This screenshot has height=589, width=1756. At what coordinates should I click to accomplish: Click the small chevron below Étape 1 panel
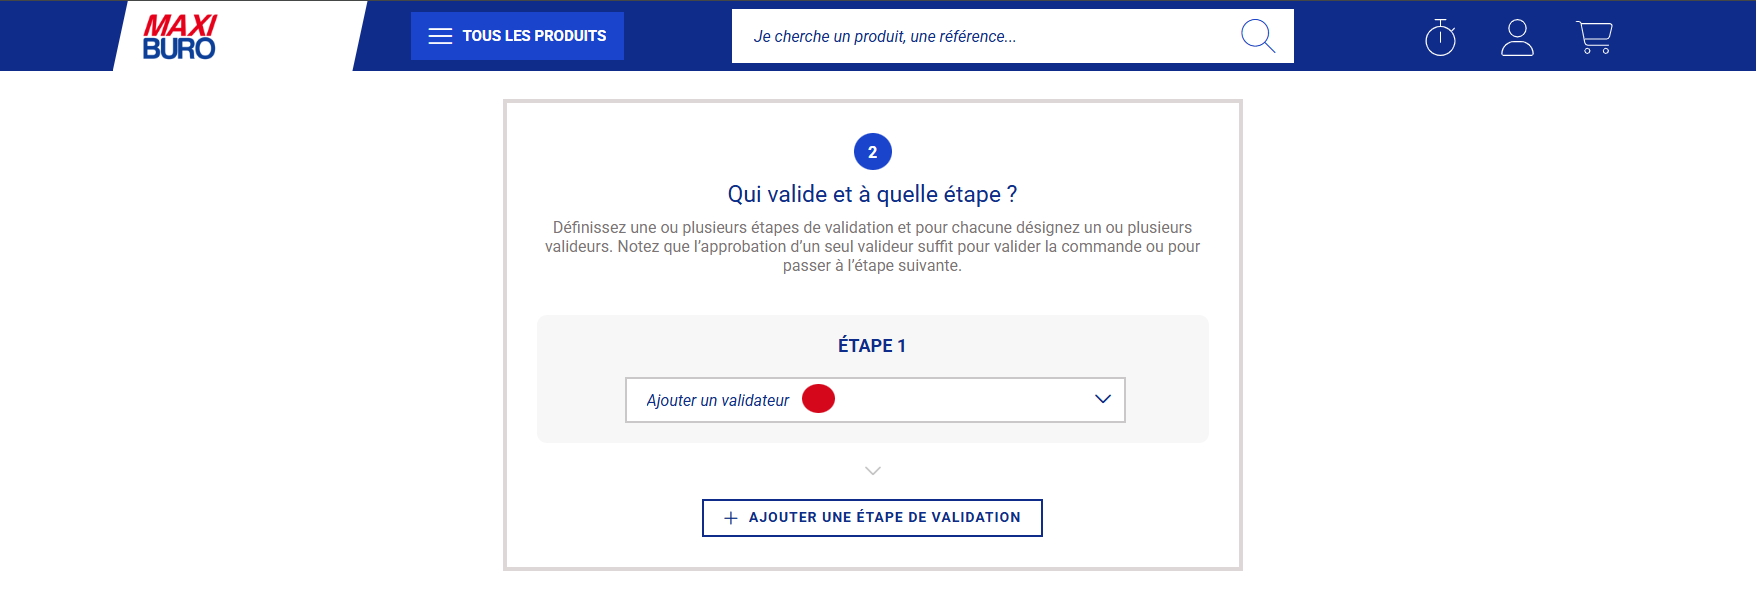coord(872,470)
